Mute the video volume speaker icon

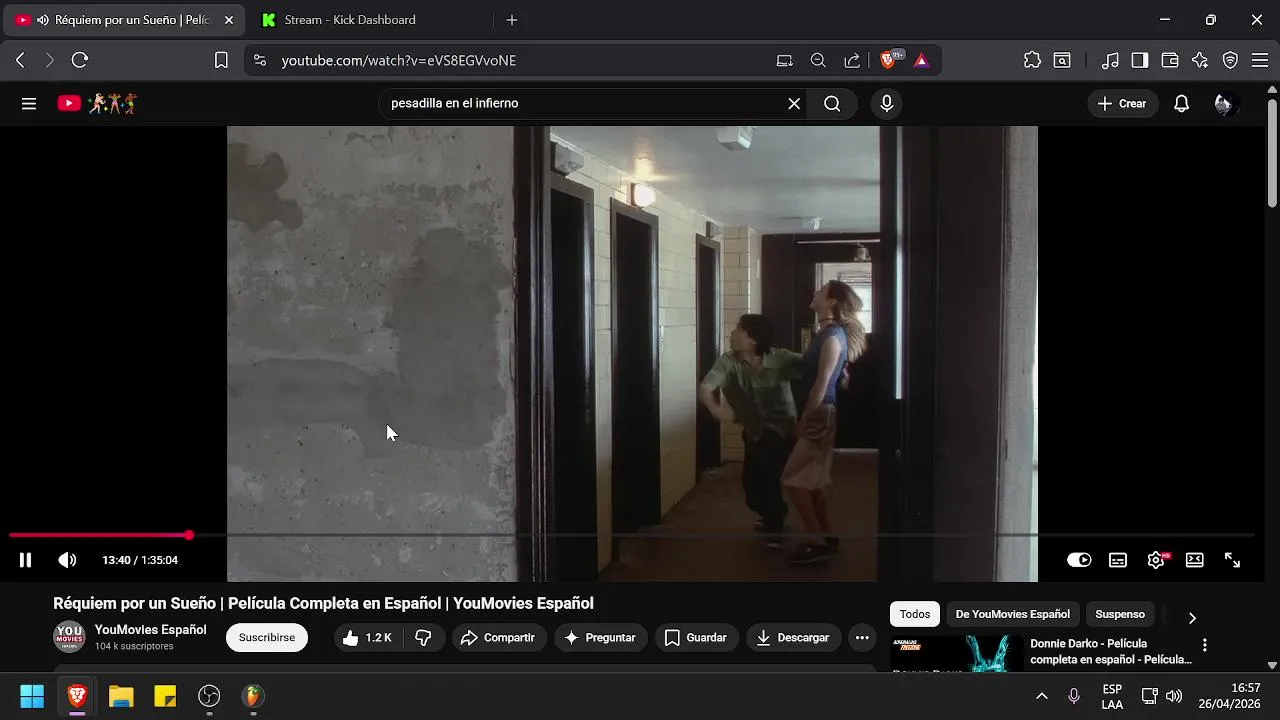coord(67,560)
